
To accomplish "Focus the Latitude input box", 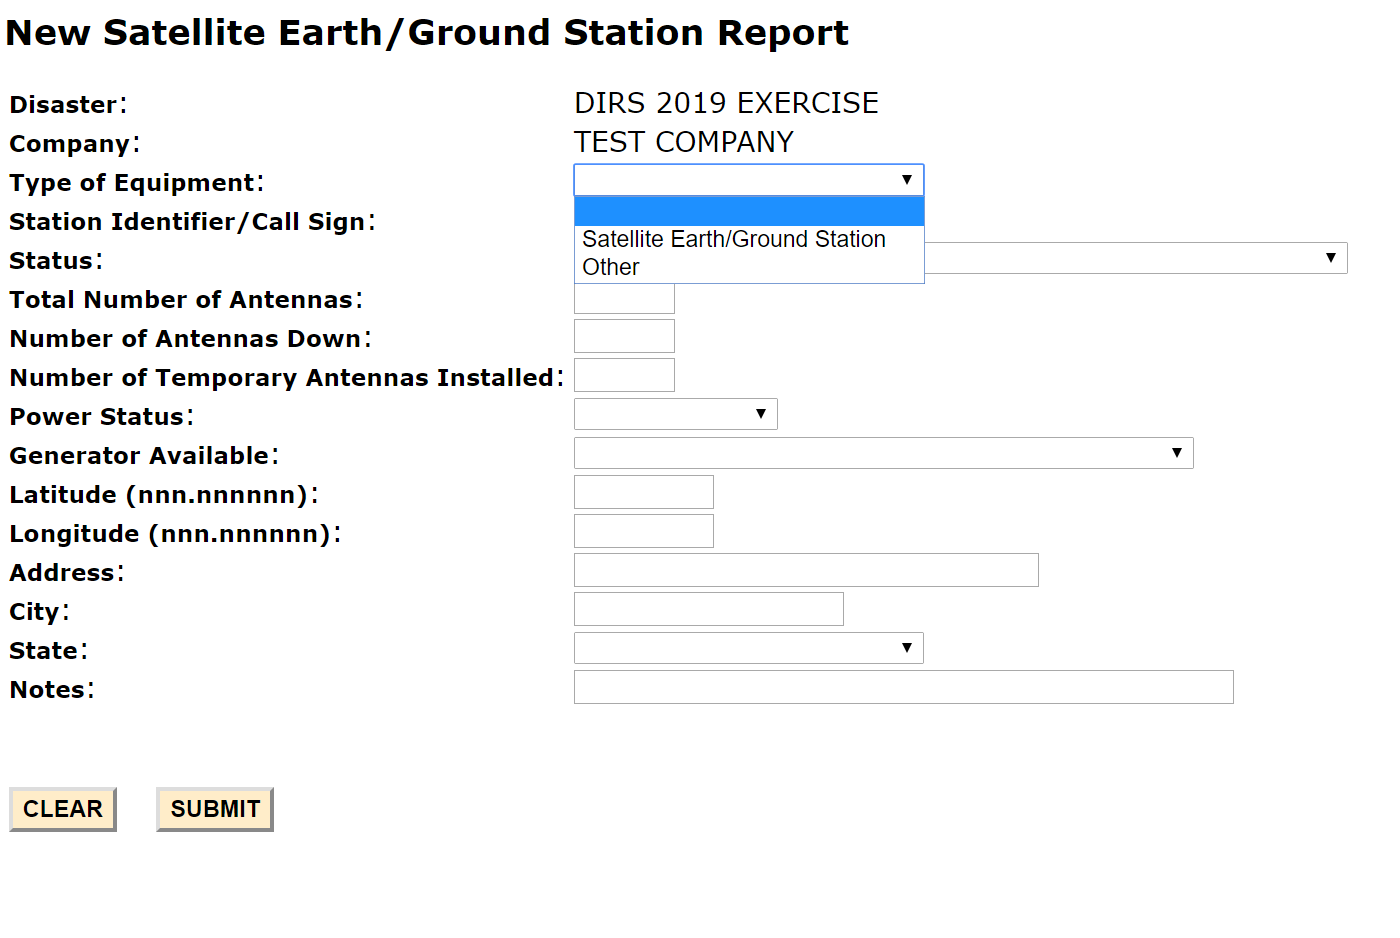I will coord(643,492).
